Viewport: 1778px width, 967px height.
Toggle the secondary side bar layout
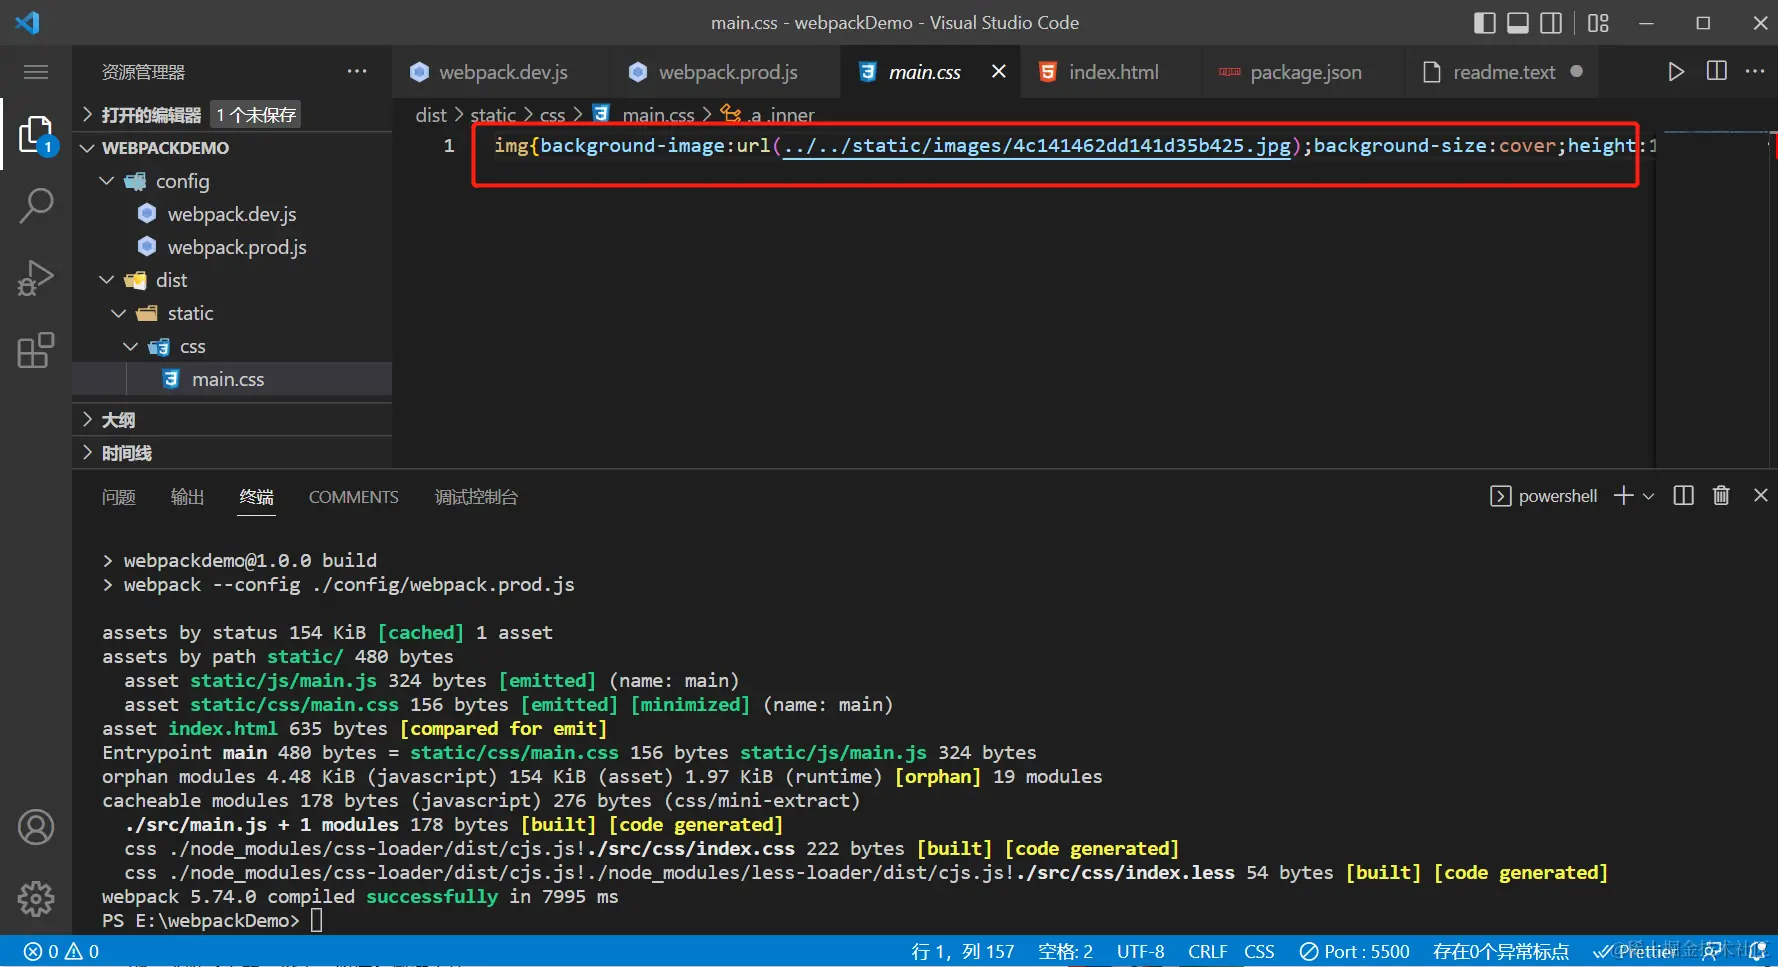[x=1551, y=23]
